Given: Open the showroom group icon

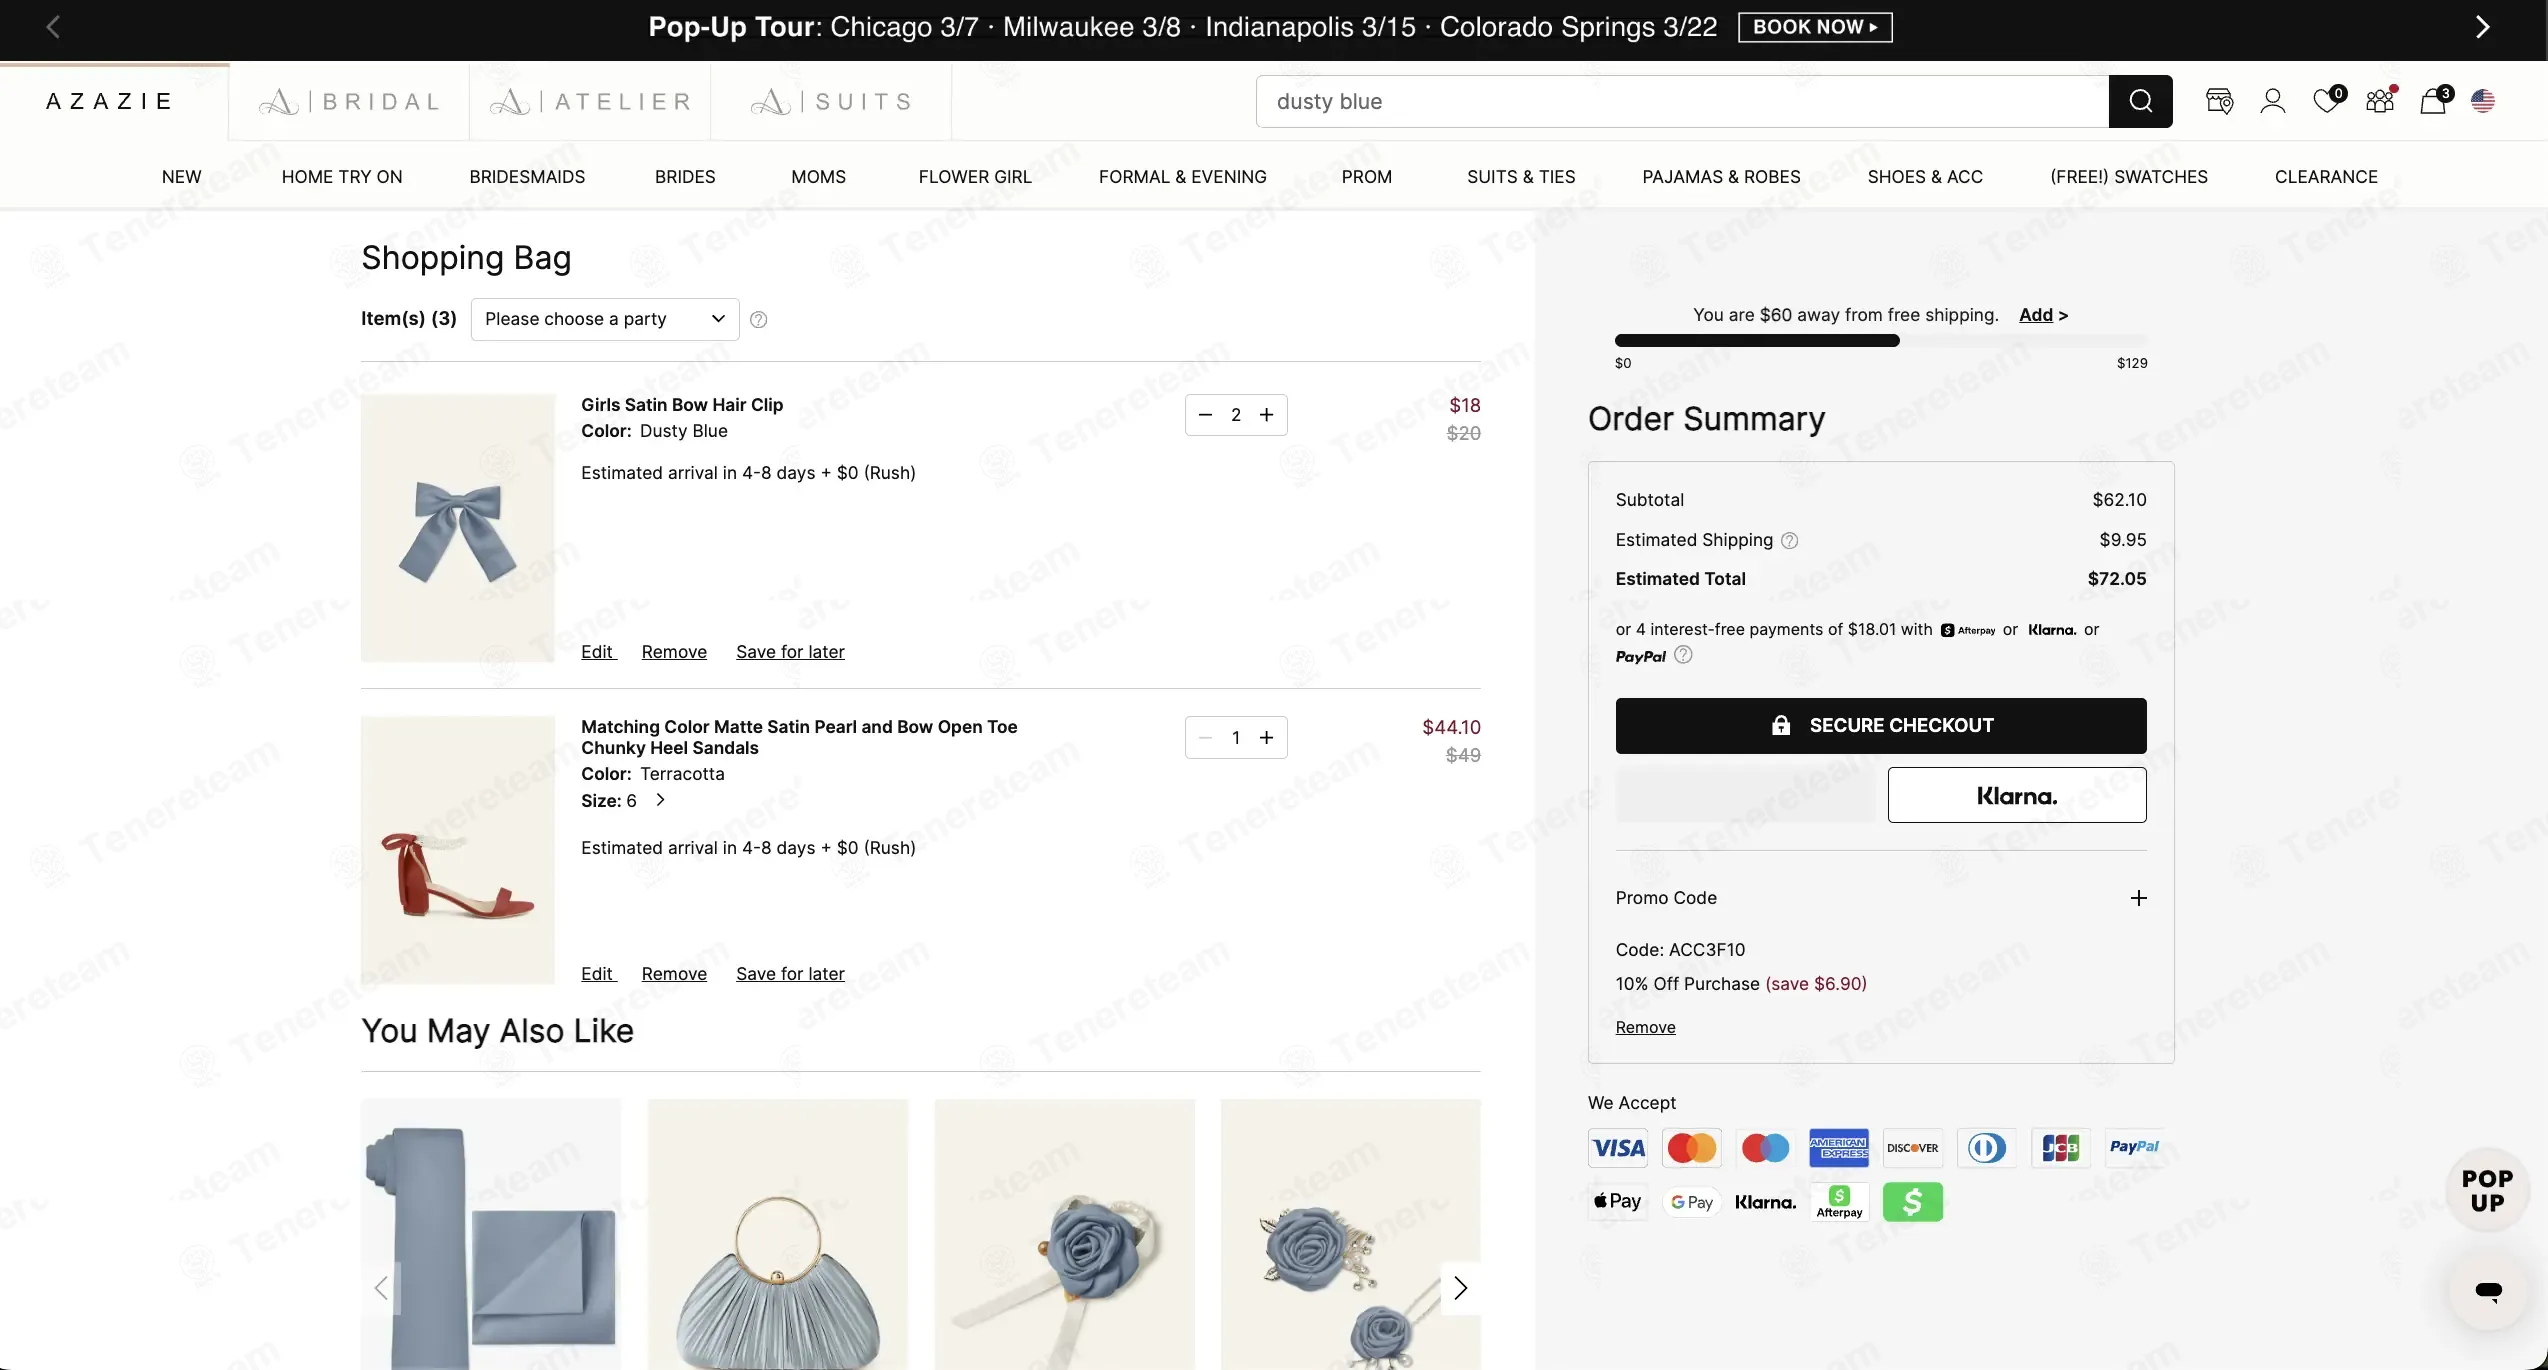Looking at the screenshot, I should (2380, 100).
